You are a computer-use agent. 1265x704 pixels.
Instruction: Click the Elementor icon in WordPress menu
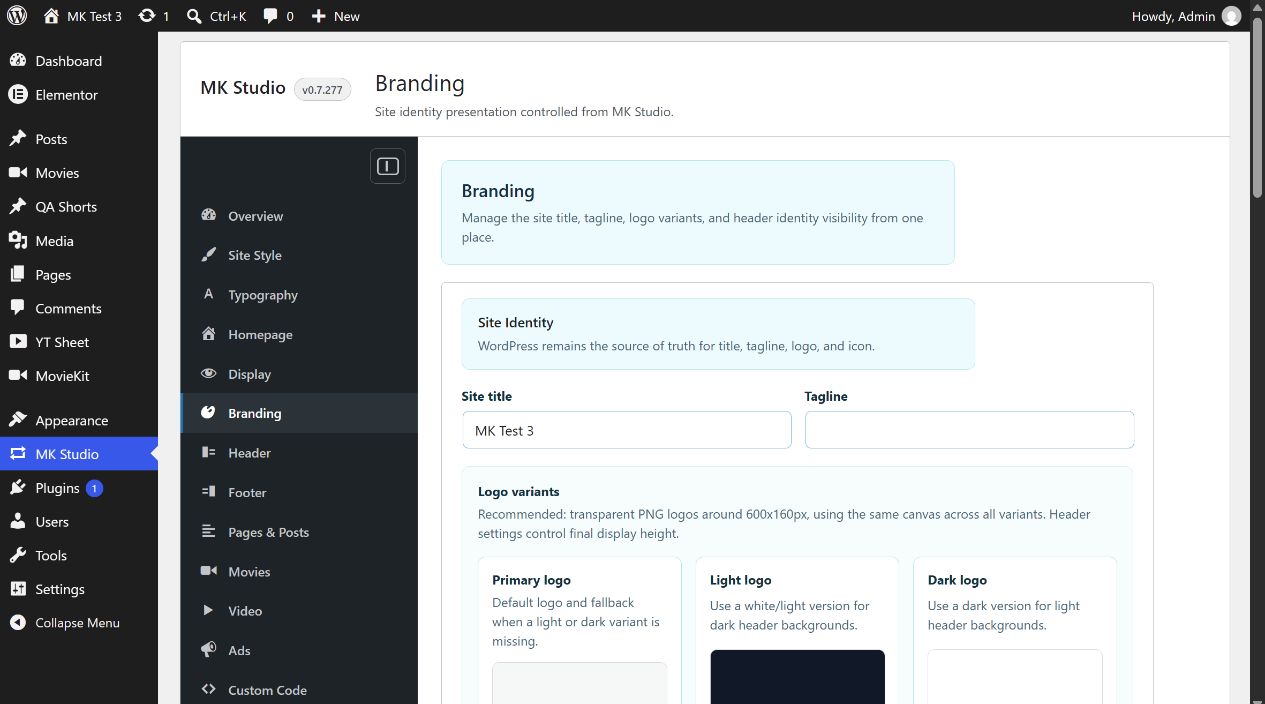coord(17,95)
